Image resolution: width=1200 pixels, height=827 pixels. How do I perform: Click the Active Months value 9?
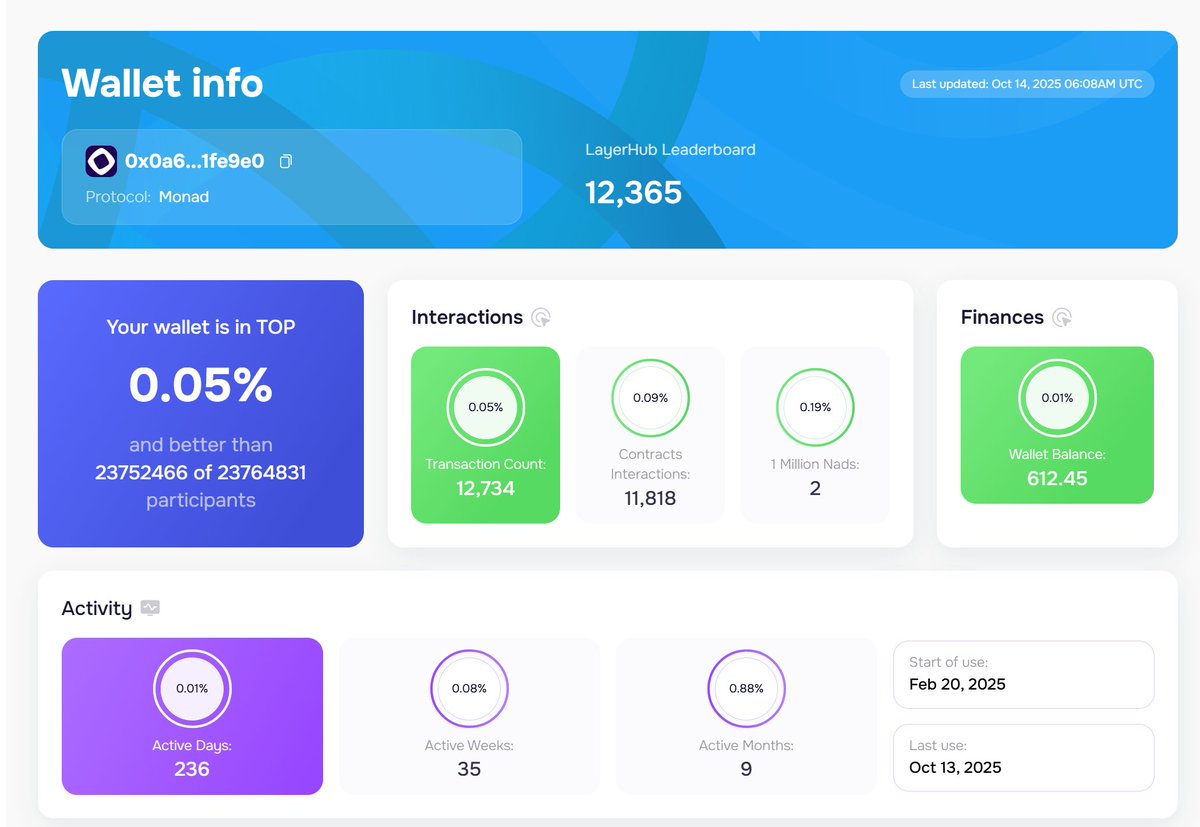746,769
